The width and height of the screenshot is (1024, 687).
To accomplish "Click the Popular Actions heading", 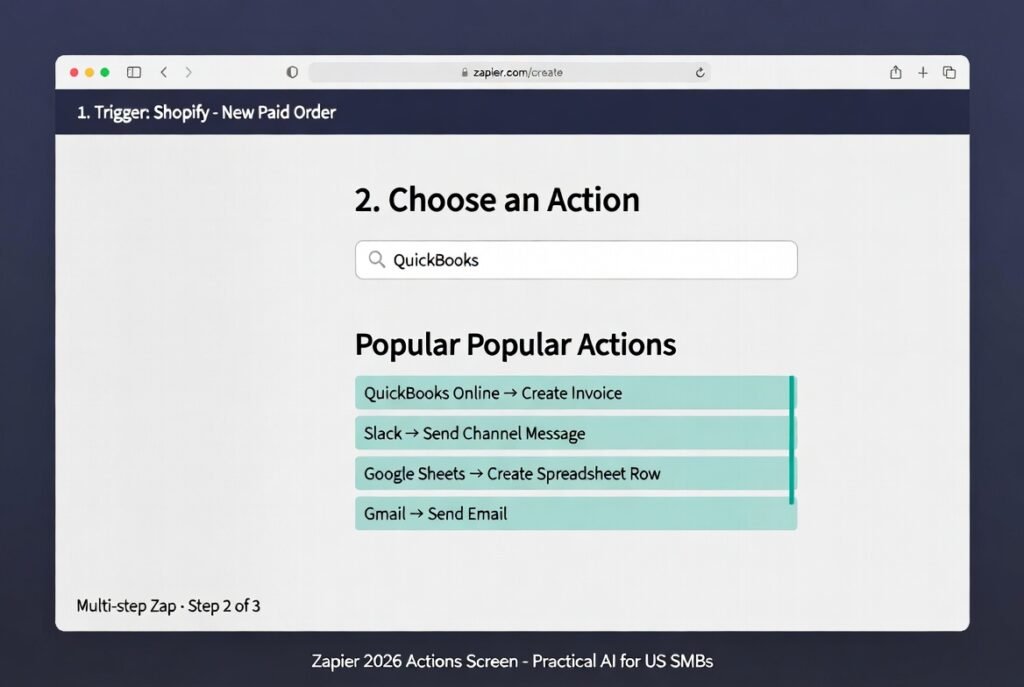I will point(514,344).
